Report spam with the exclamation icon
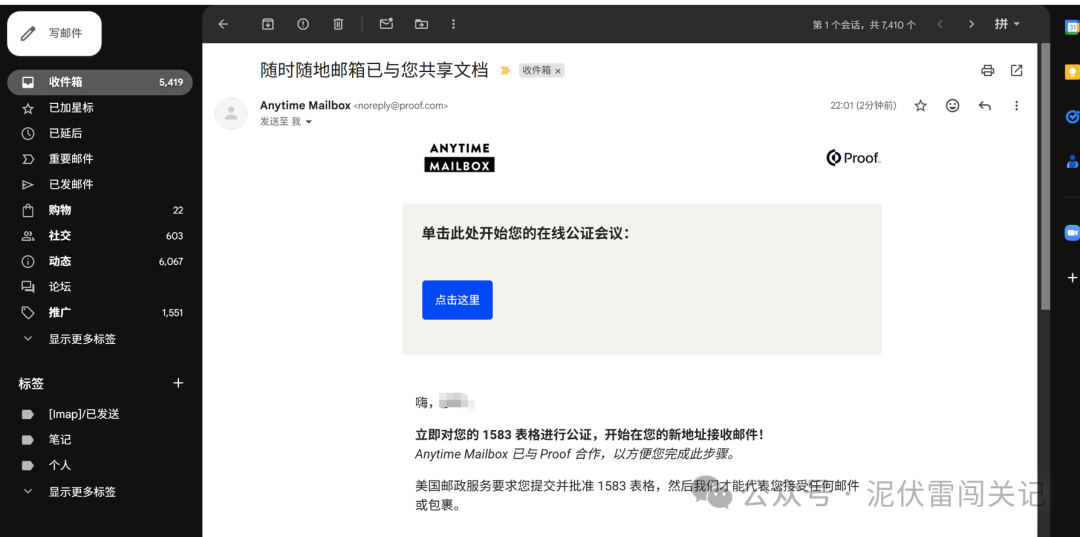The width and height of the screenshot is (1080, 537). click(x=303, y=24)
